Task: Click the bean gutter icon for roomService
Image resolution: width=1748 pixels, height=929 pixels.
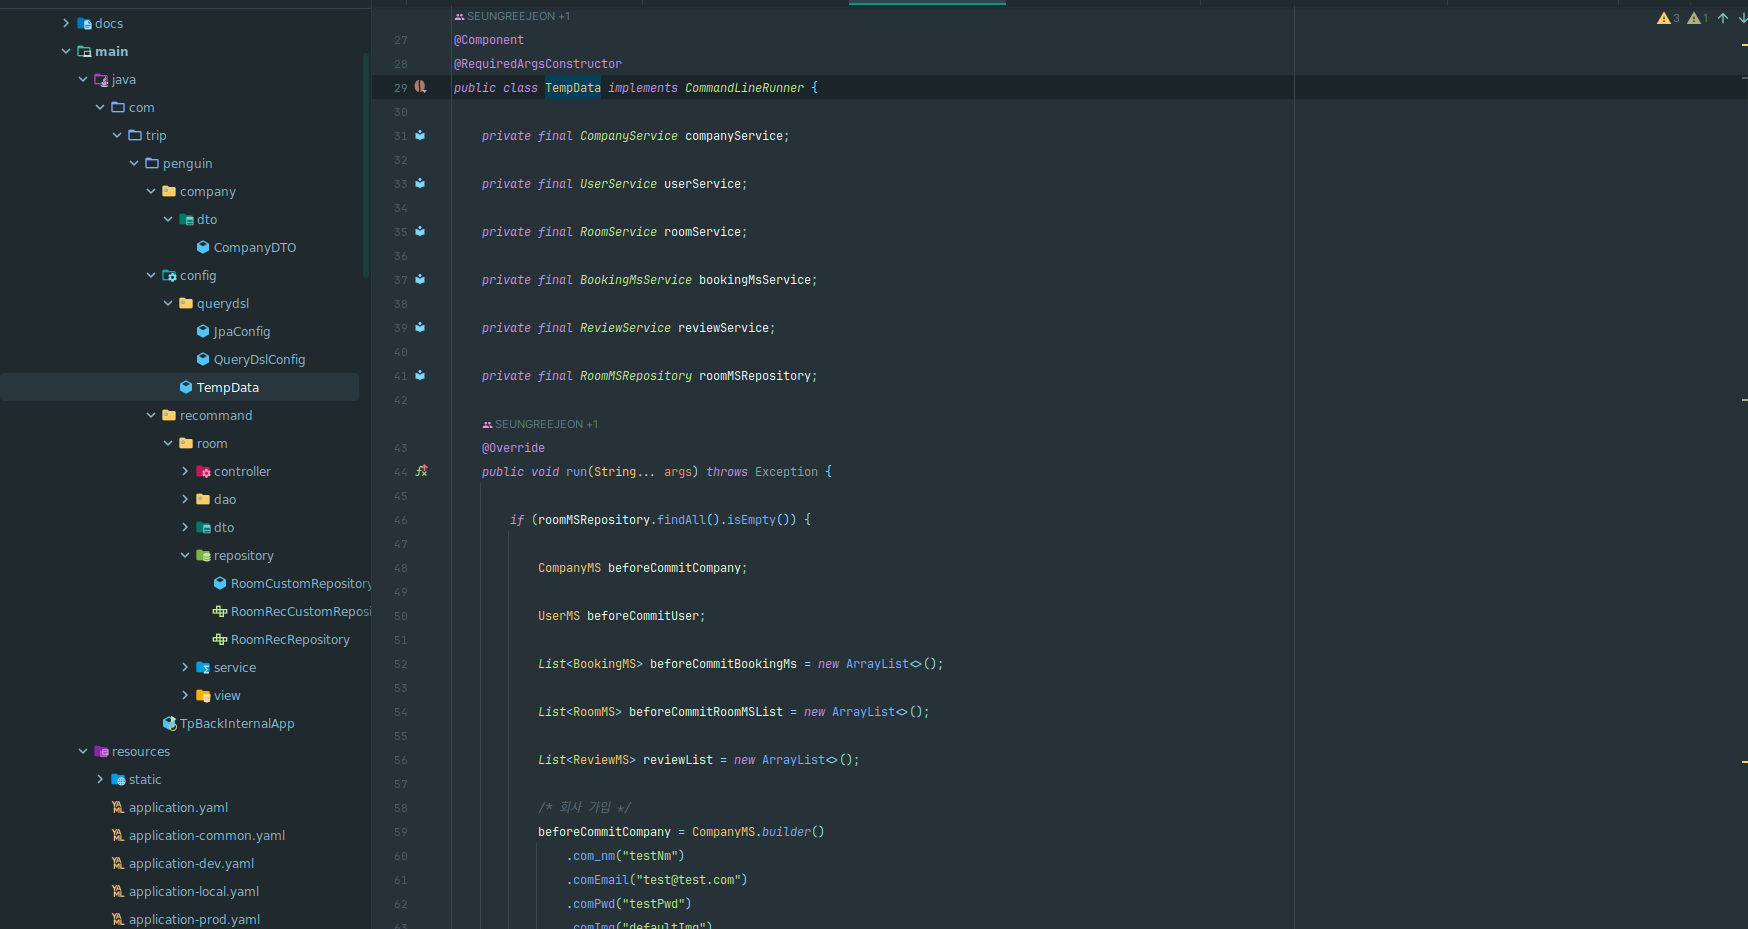Action: pos(420,231)
